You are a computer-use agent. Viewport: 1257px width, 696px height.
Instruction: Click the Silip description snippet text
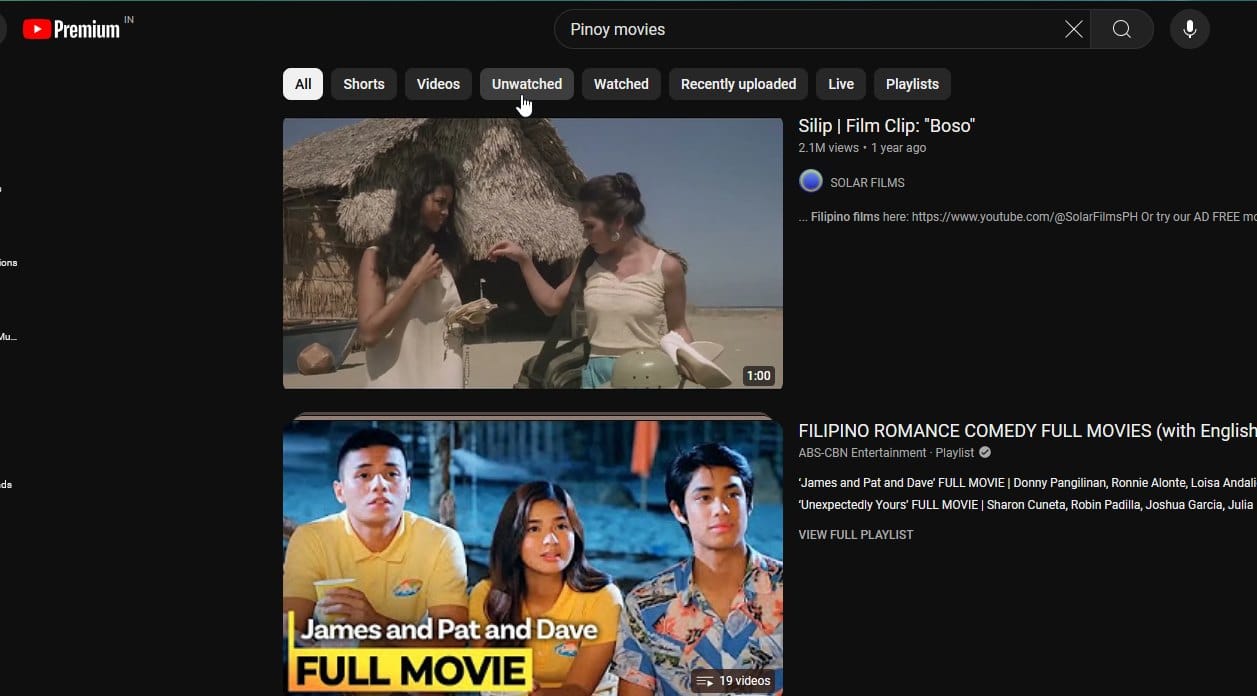(1027, 217)
